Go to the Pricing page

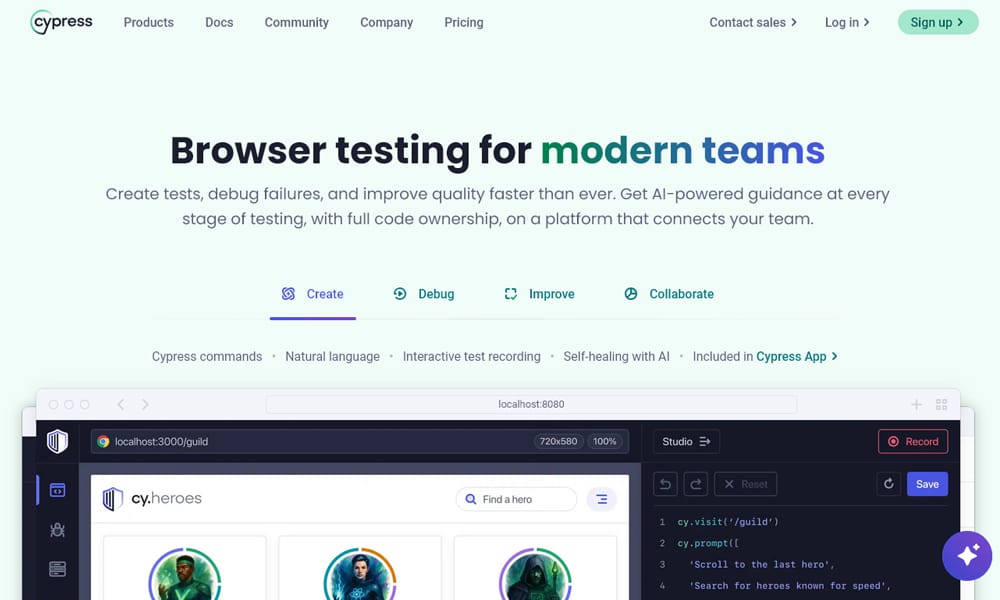click(x=464, y=22)
